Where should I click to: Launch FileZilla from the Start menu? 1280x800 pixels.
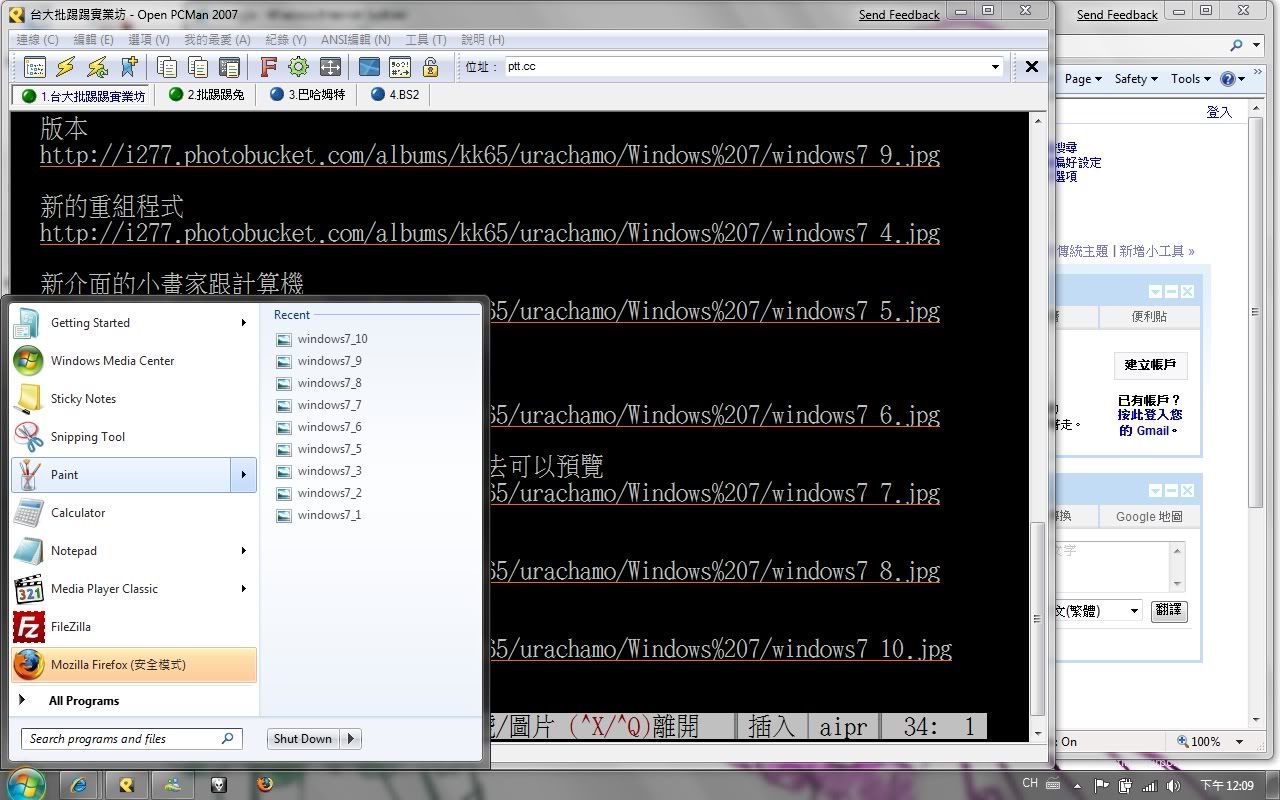point(70,627)
